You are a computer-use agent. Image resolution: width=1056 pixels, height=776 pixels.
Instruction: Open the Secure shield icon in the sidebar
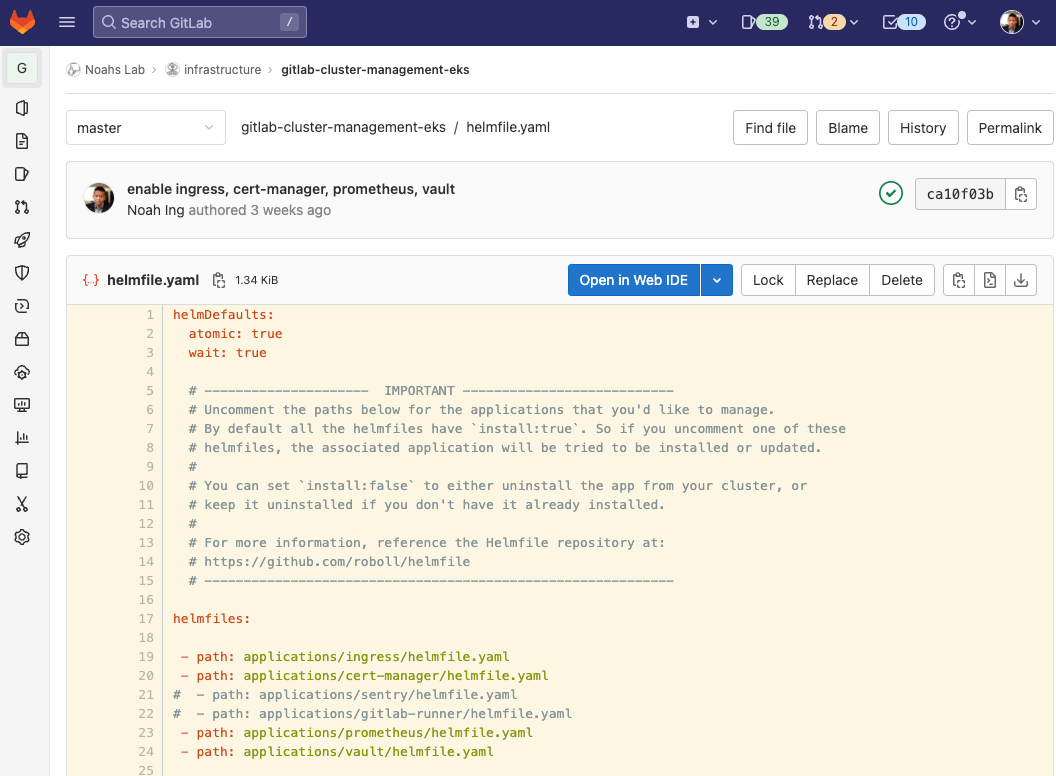(x=22, y=272)
